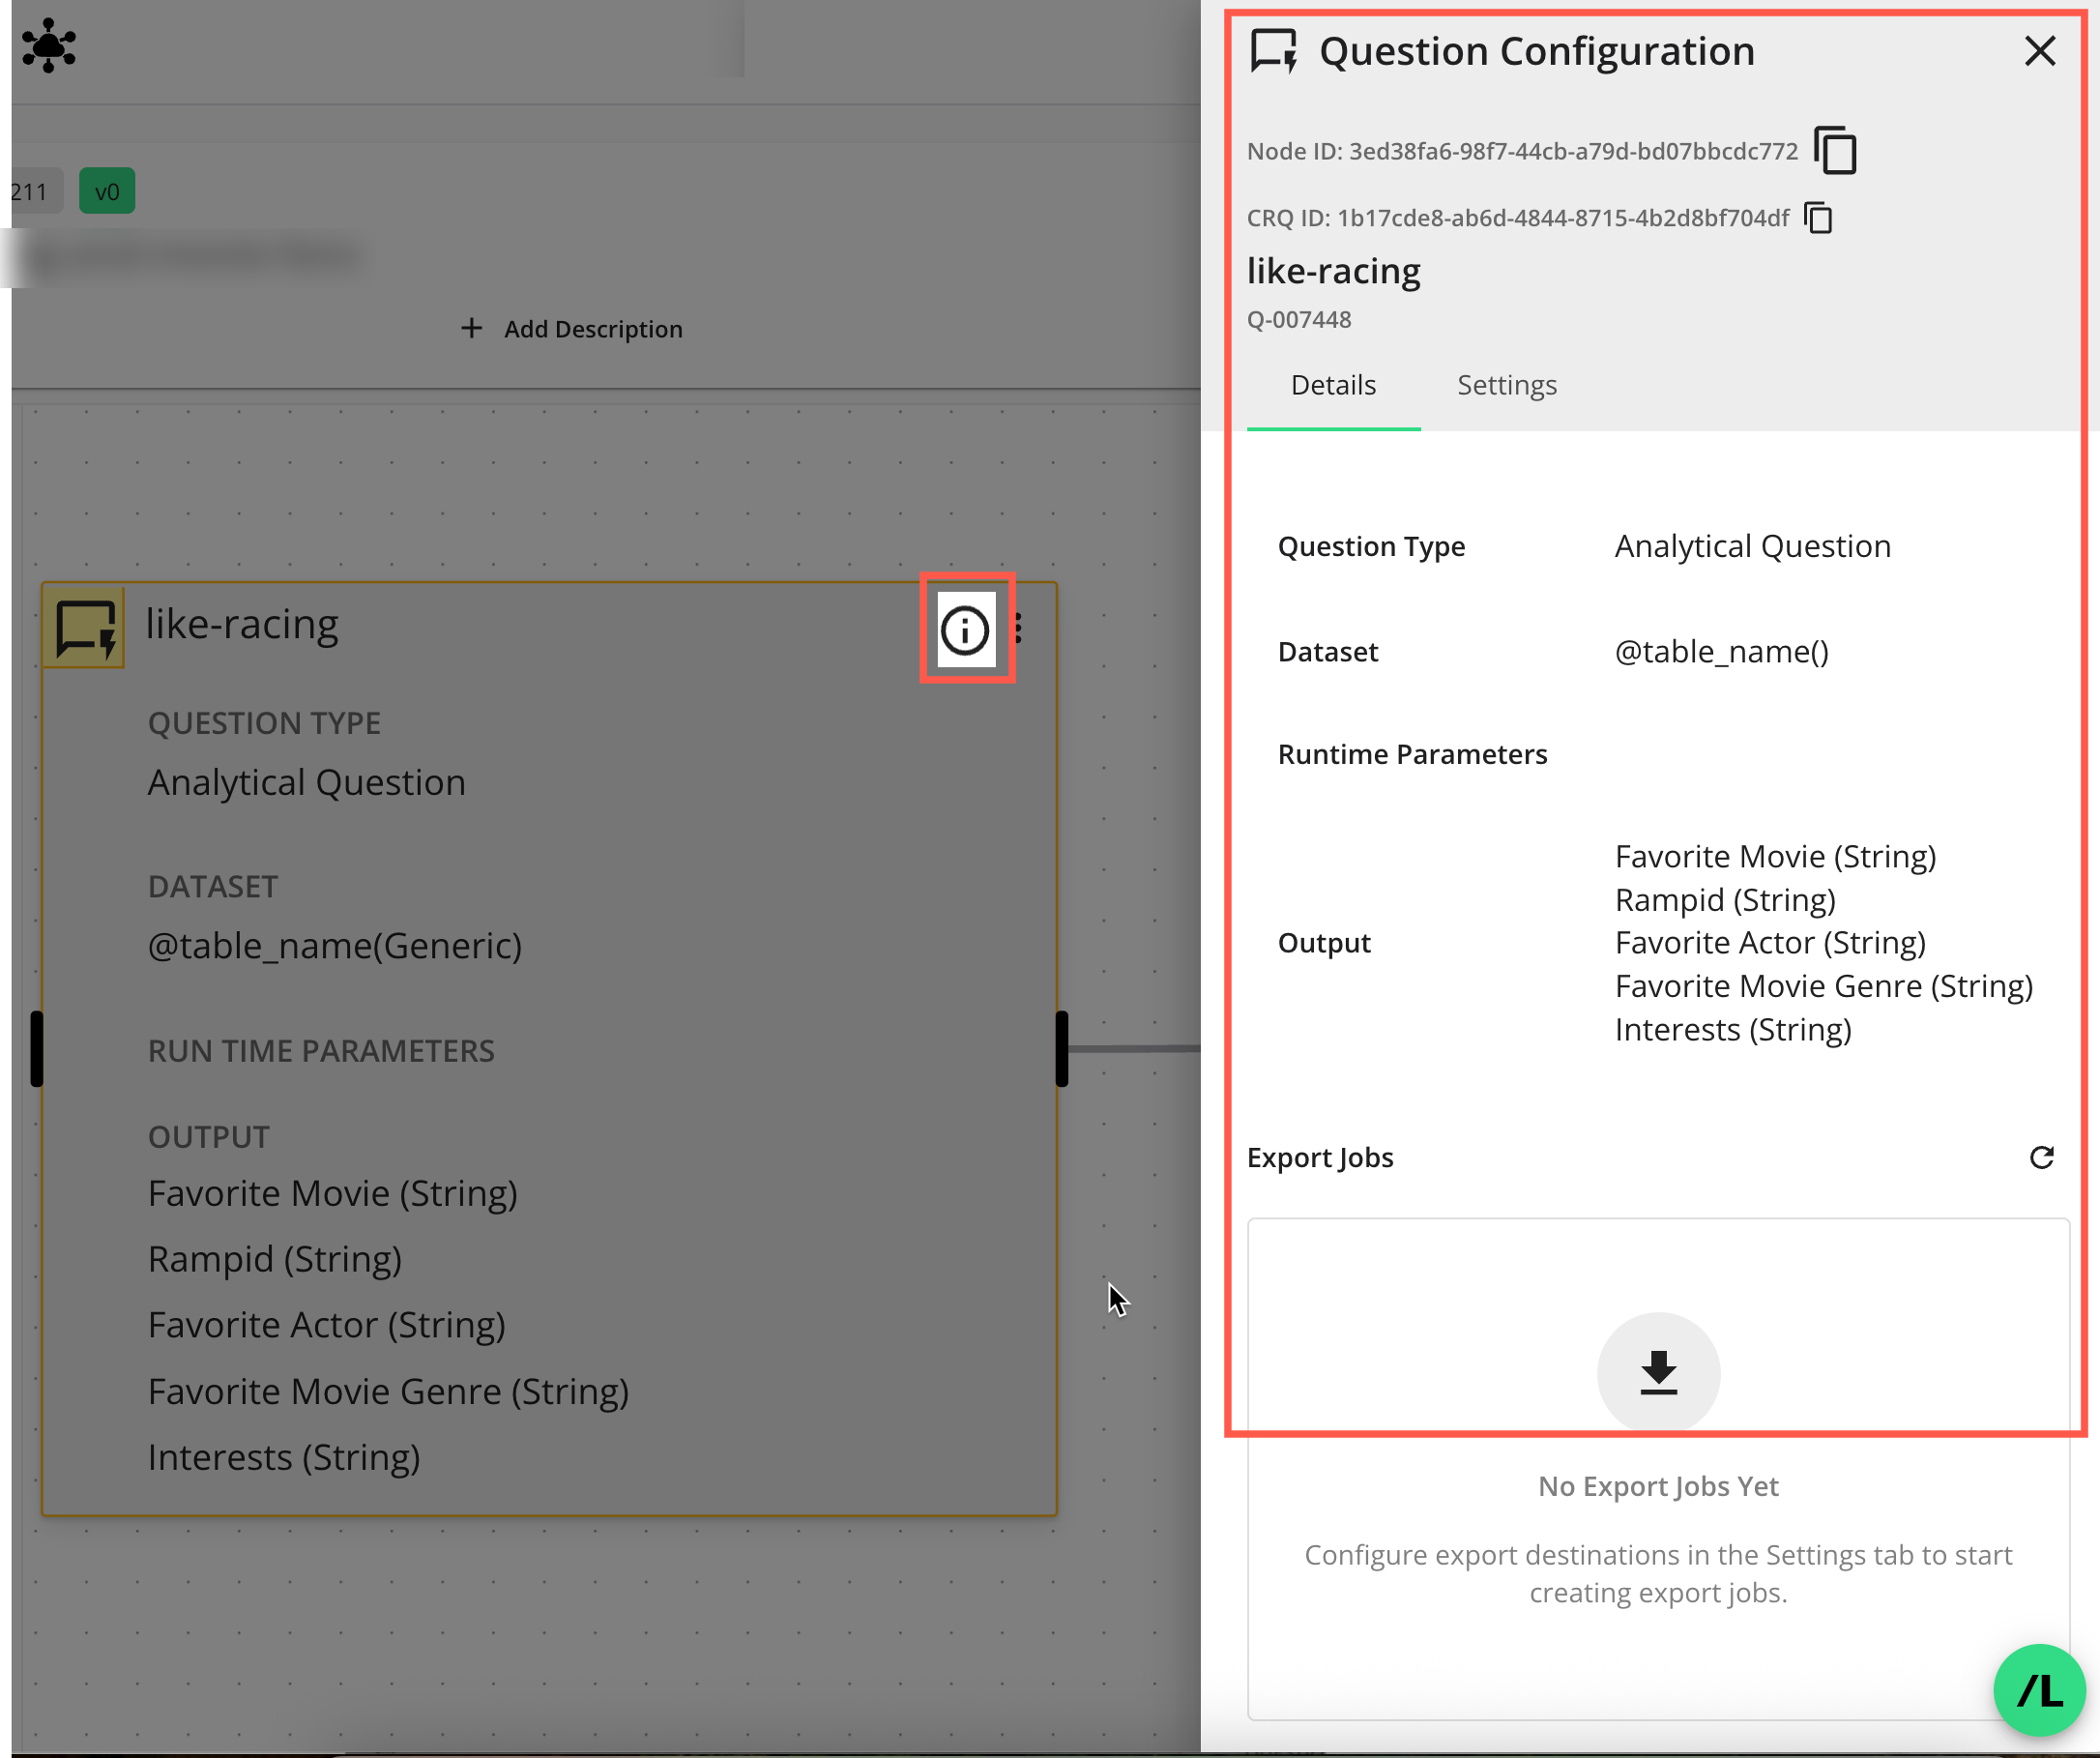Select the Details tab
The image size is (2100, 1758).
pyautogui.click(x=1333, y=385)
